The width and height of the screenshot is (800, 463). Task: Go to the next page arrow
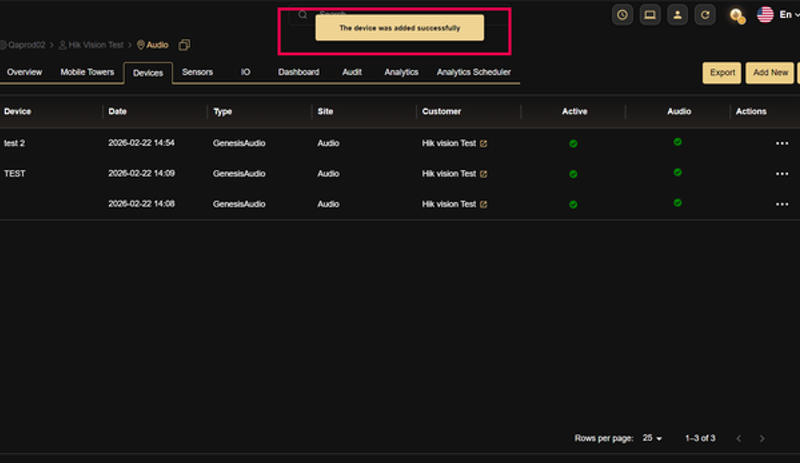762,438
